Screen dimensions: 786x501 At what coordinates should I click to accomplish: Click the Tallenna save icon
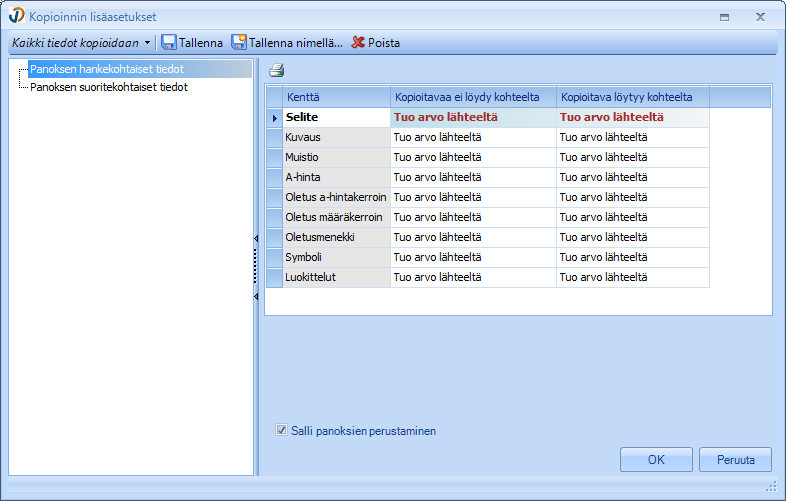click(x=168, y=43)
